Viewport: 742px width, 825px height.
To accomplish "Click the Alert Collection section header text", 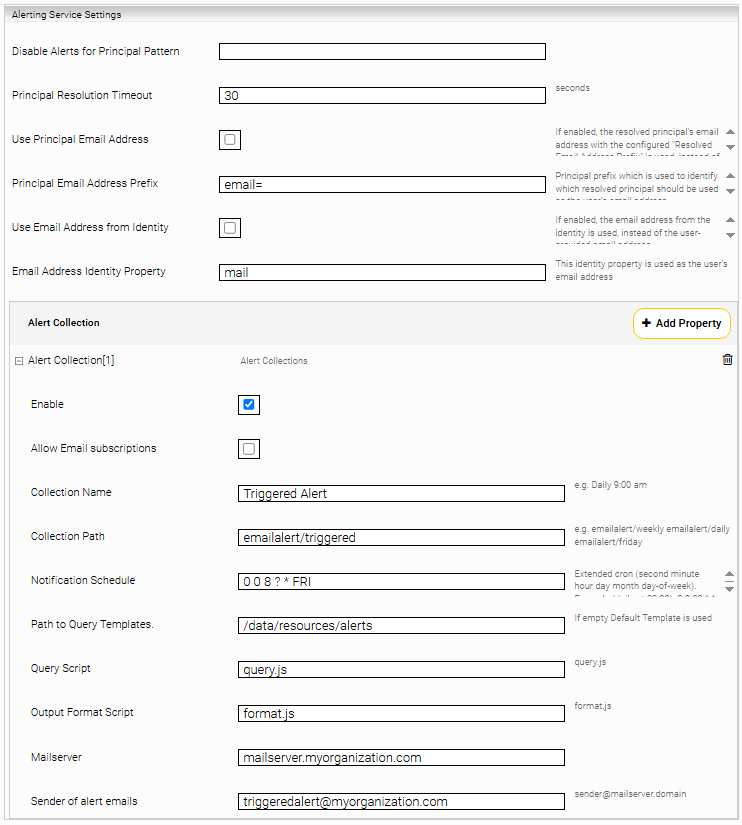I will pos(64,323).
